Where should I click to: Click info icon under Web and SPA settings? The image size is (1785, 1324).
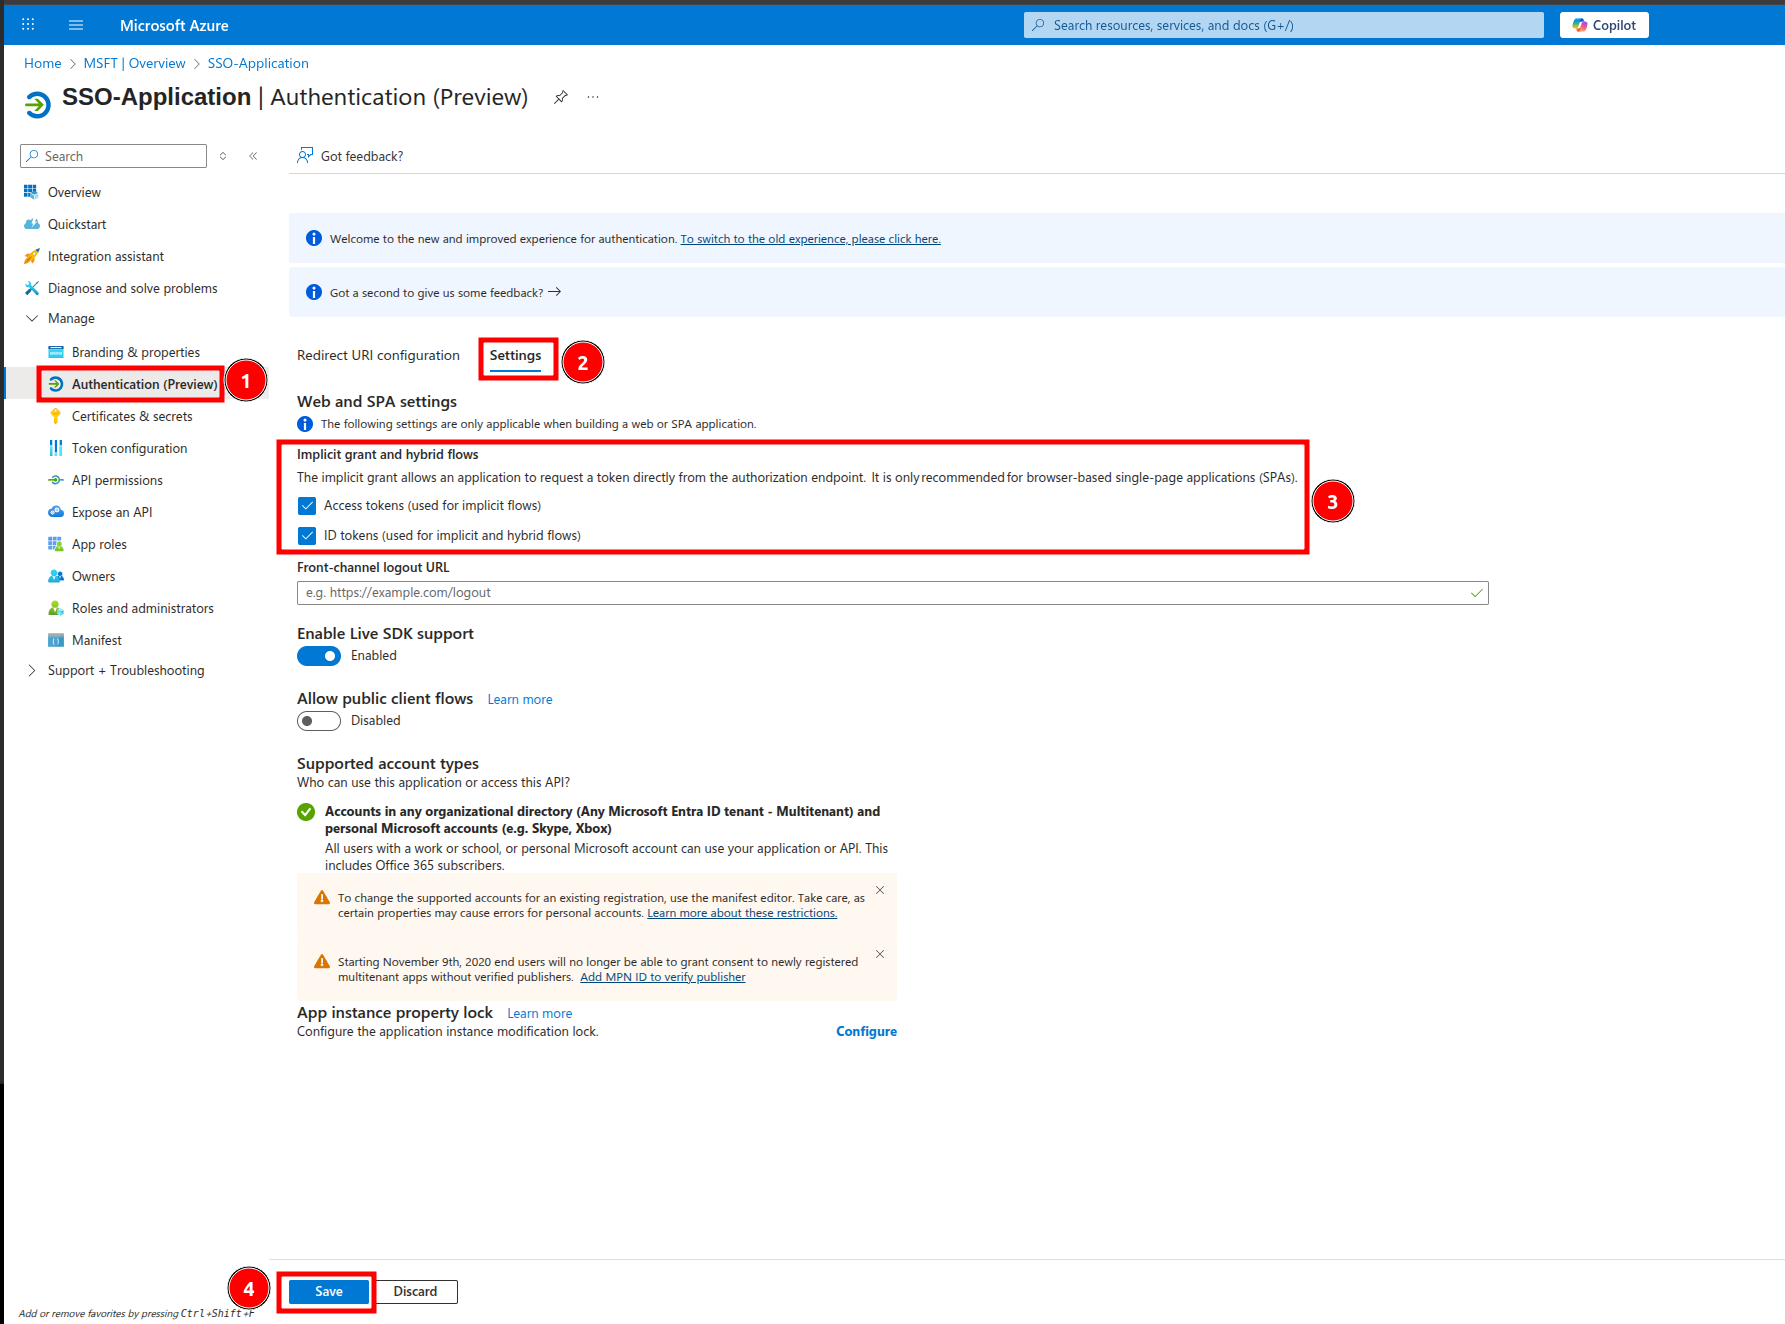[305, 424]
